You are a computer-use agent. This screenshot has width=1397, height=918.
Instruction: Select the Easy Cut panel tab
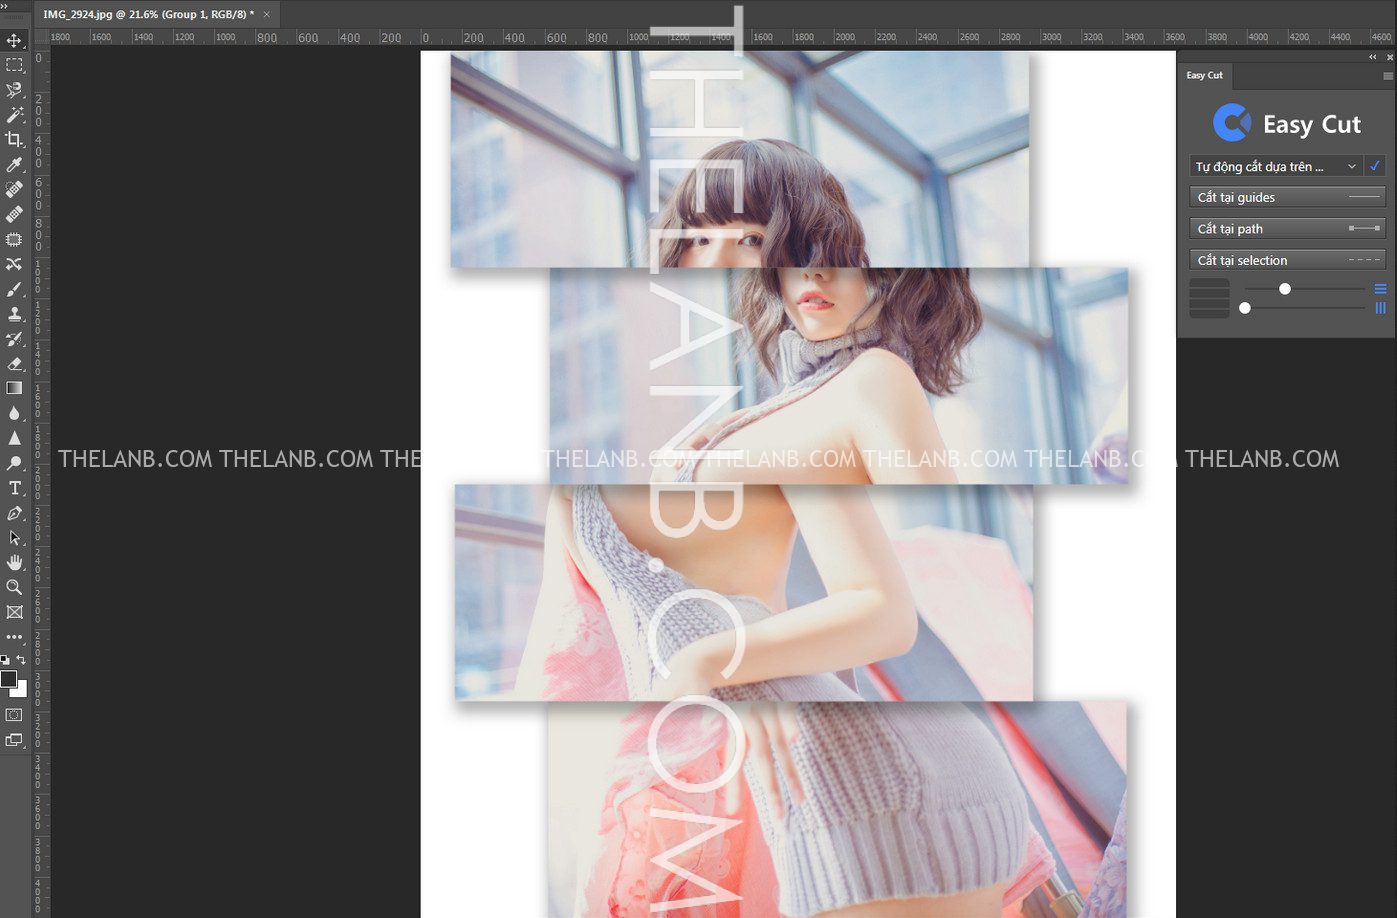pyautogui.click(x=1204, y=76)
